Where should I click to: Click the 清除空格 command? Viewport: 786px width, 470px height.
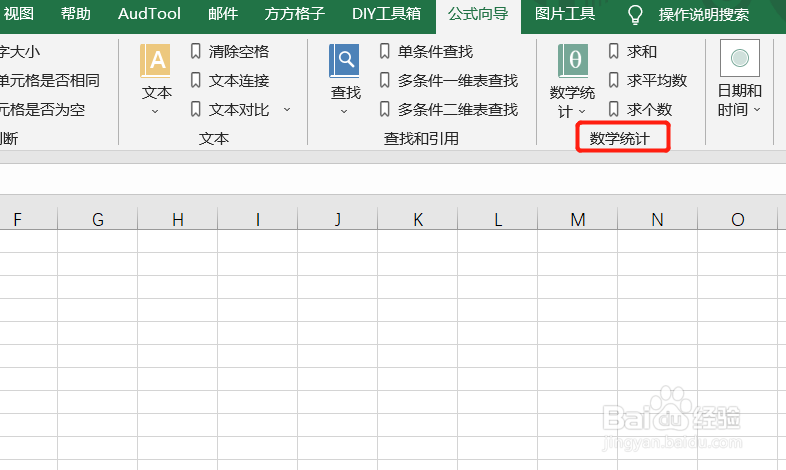239,51
